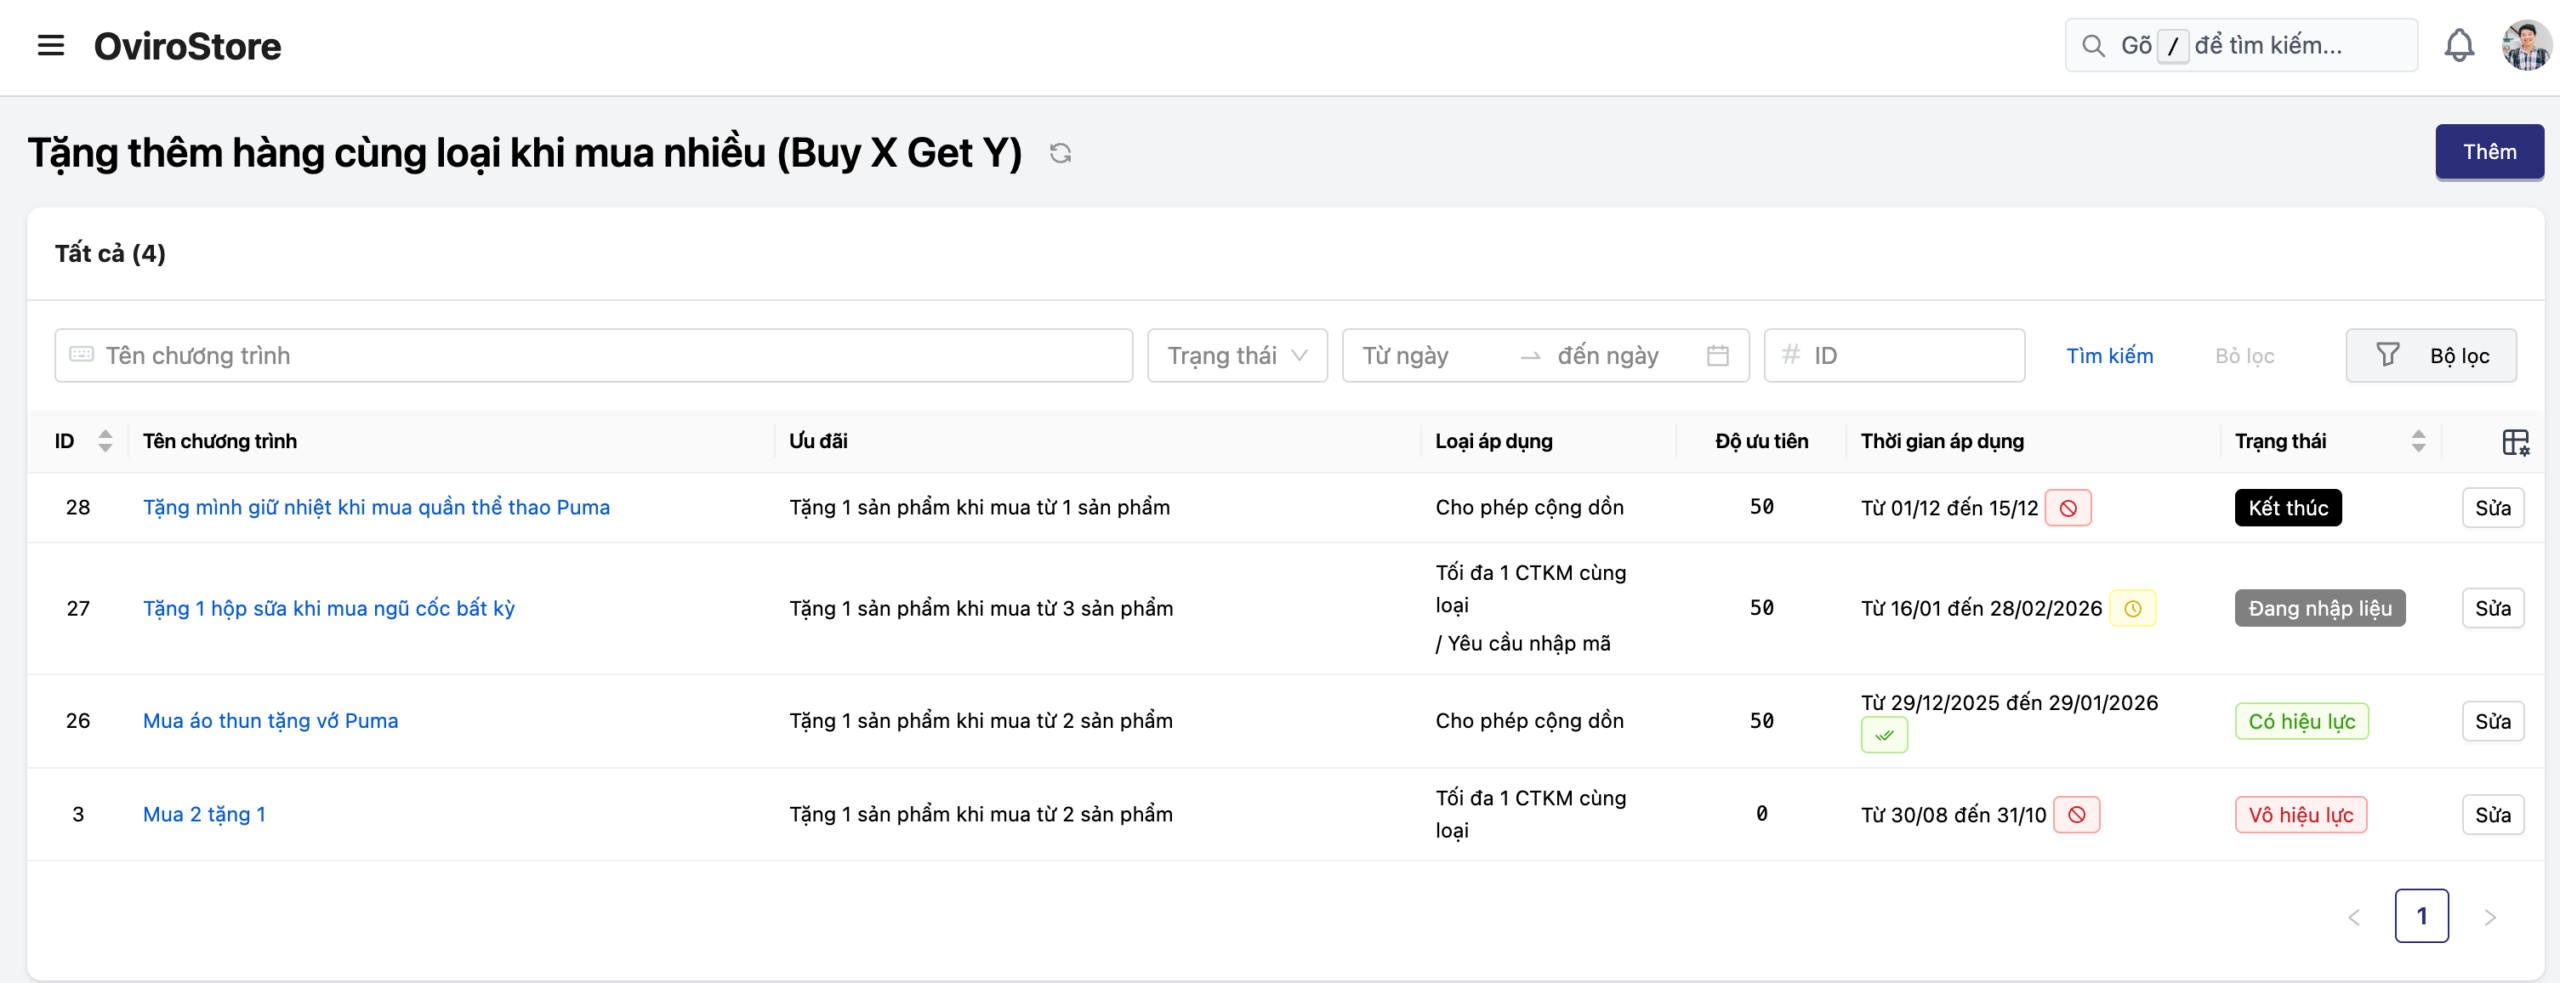Click the Thêm button

[2488, 152]
